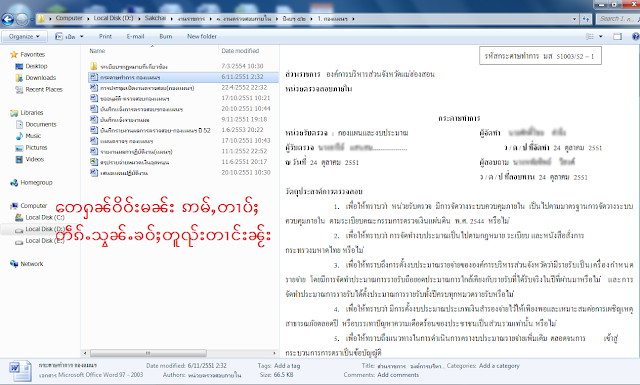Open dropdown beside the Open toolbar button
This screenshot has height=385, width=640.
coord(82,36)
